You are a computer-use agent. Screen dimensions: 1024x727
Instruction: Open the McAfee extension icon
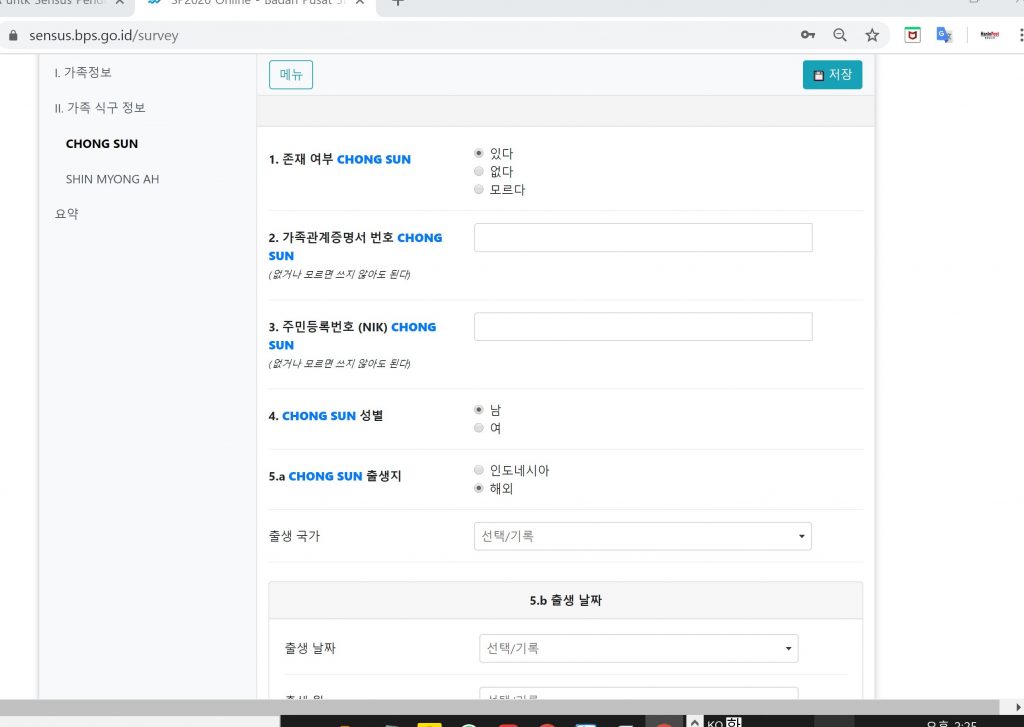[x=912, y=35]
